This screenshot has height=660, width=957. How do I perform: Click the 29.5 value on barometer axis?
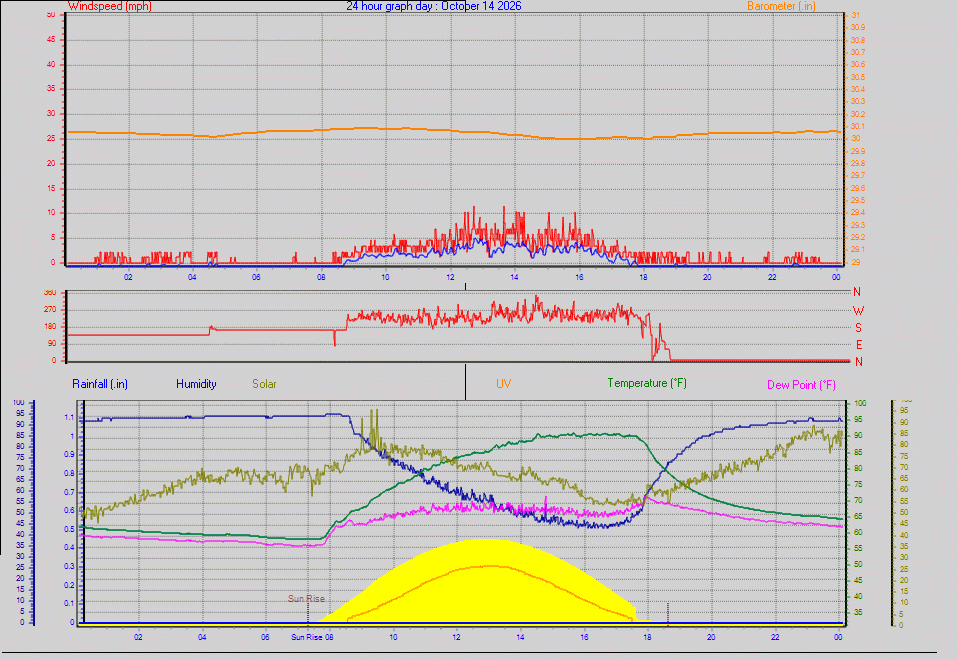coord(858,200)
